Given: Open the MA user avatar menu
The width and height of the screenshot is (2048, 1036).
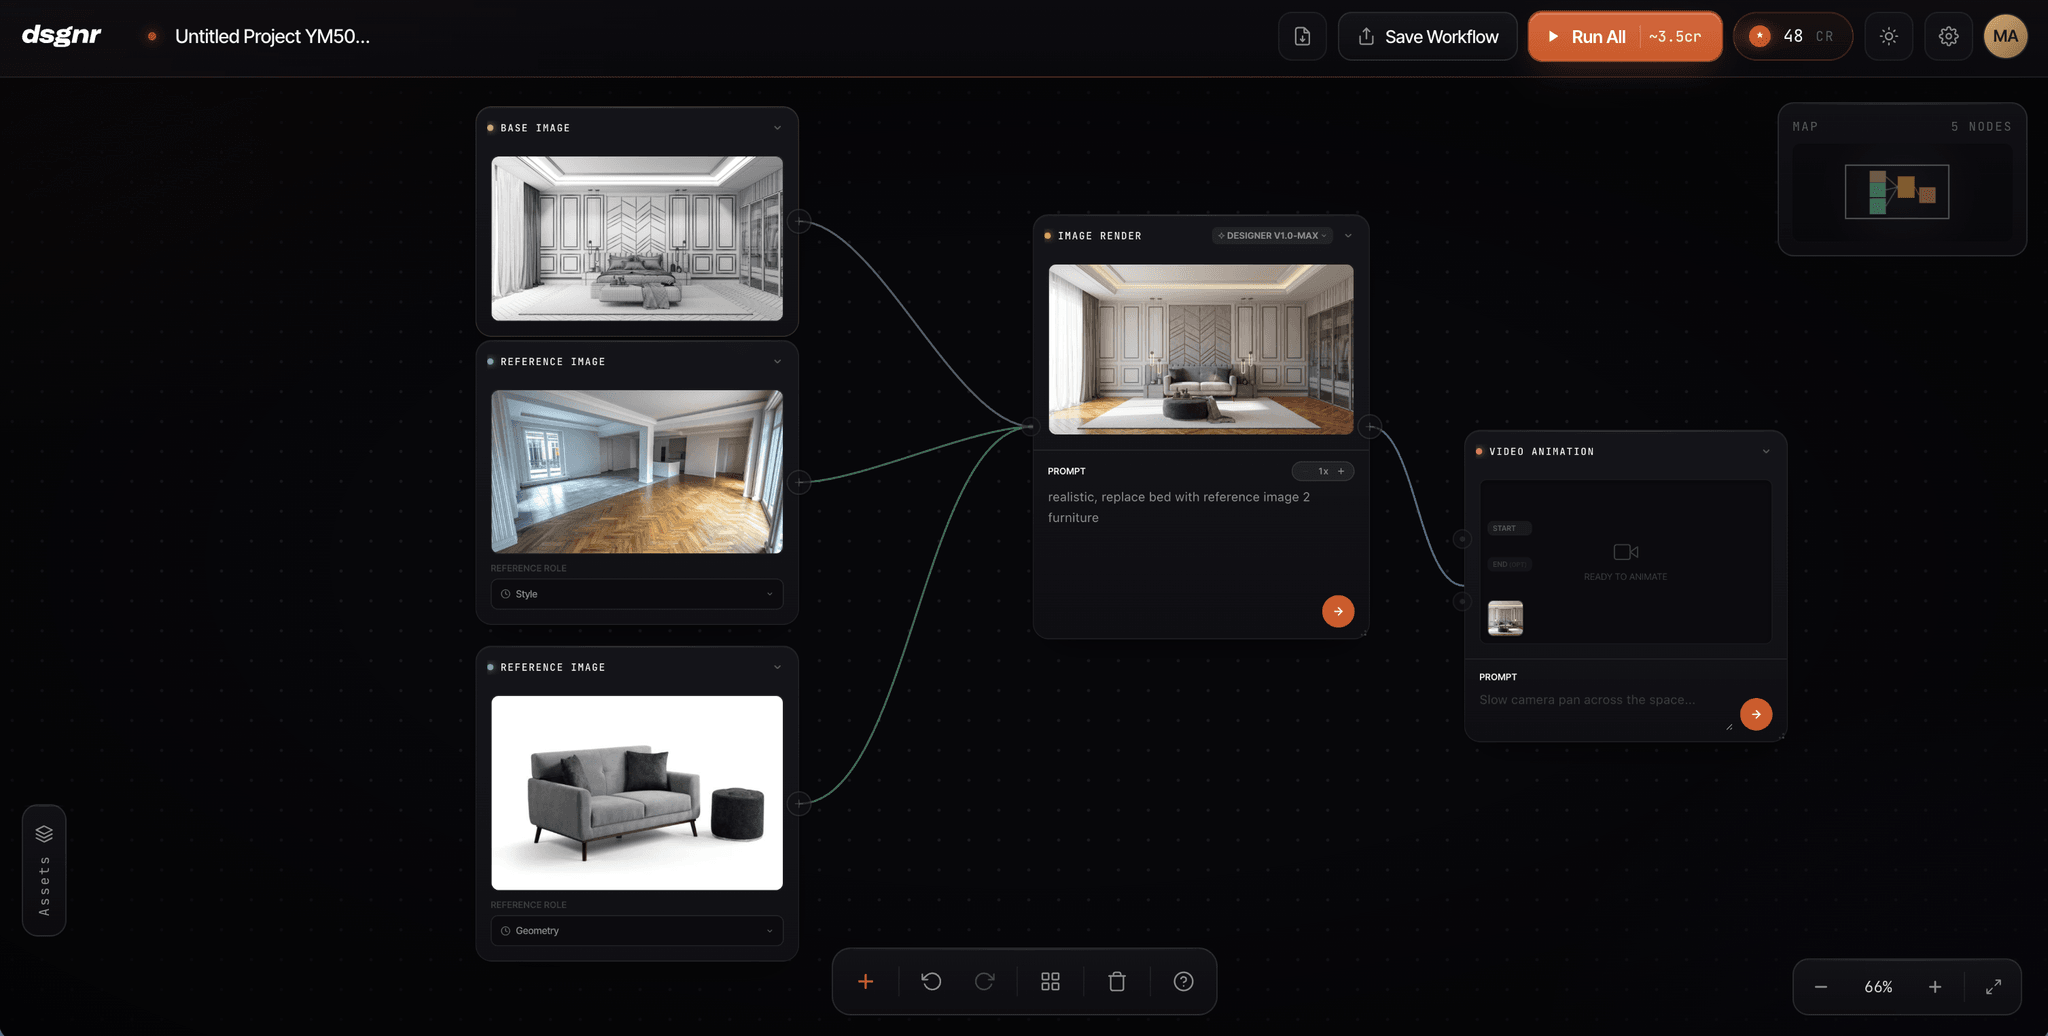Looking at the screenshot, I should pyautogui.click(x=2005, y=36).
